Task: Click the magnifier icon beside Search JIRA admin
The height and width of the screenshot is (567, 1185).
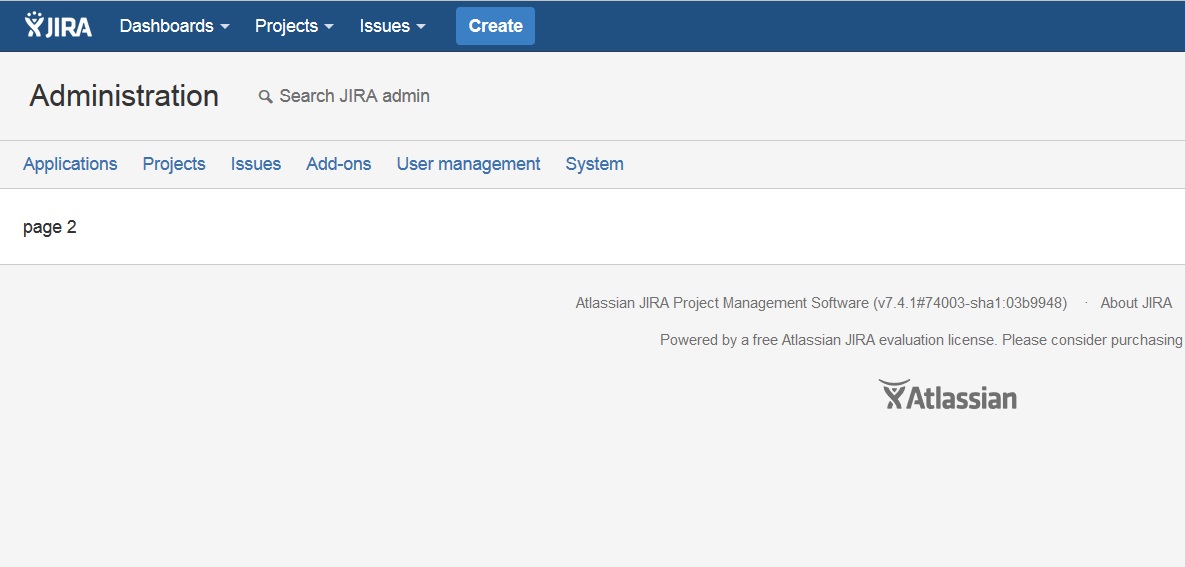Action: point(265,97)
